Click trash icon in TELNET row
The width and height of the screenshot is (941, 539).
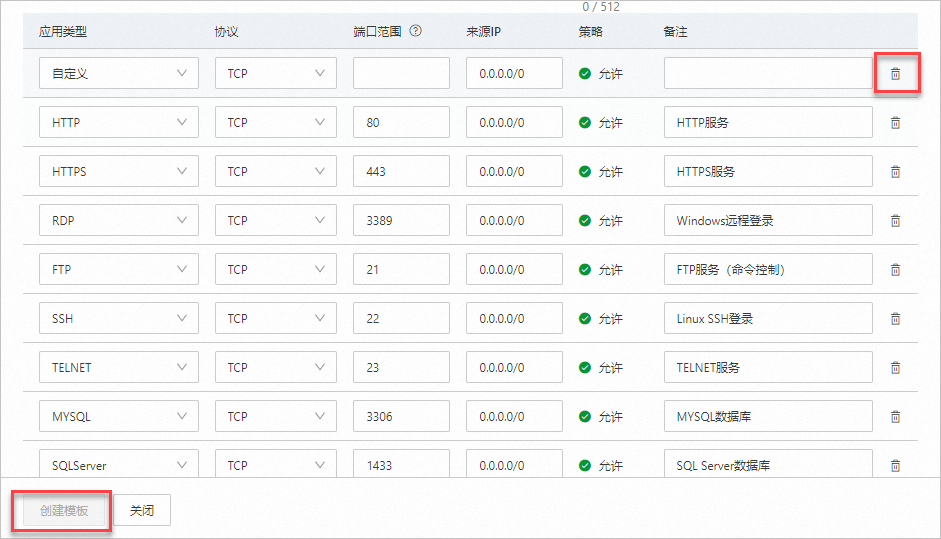895,367
